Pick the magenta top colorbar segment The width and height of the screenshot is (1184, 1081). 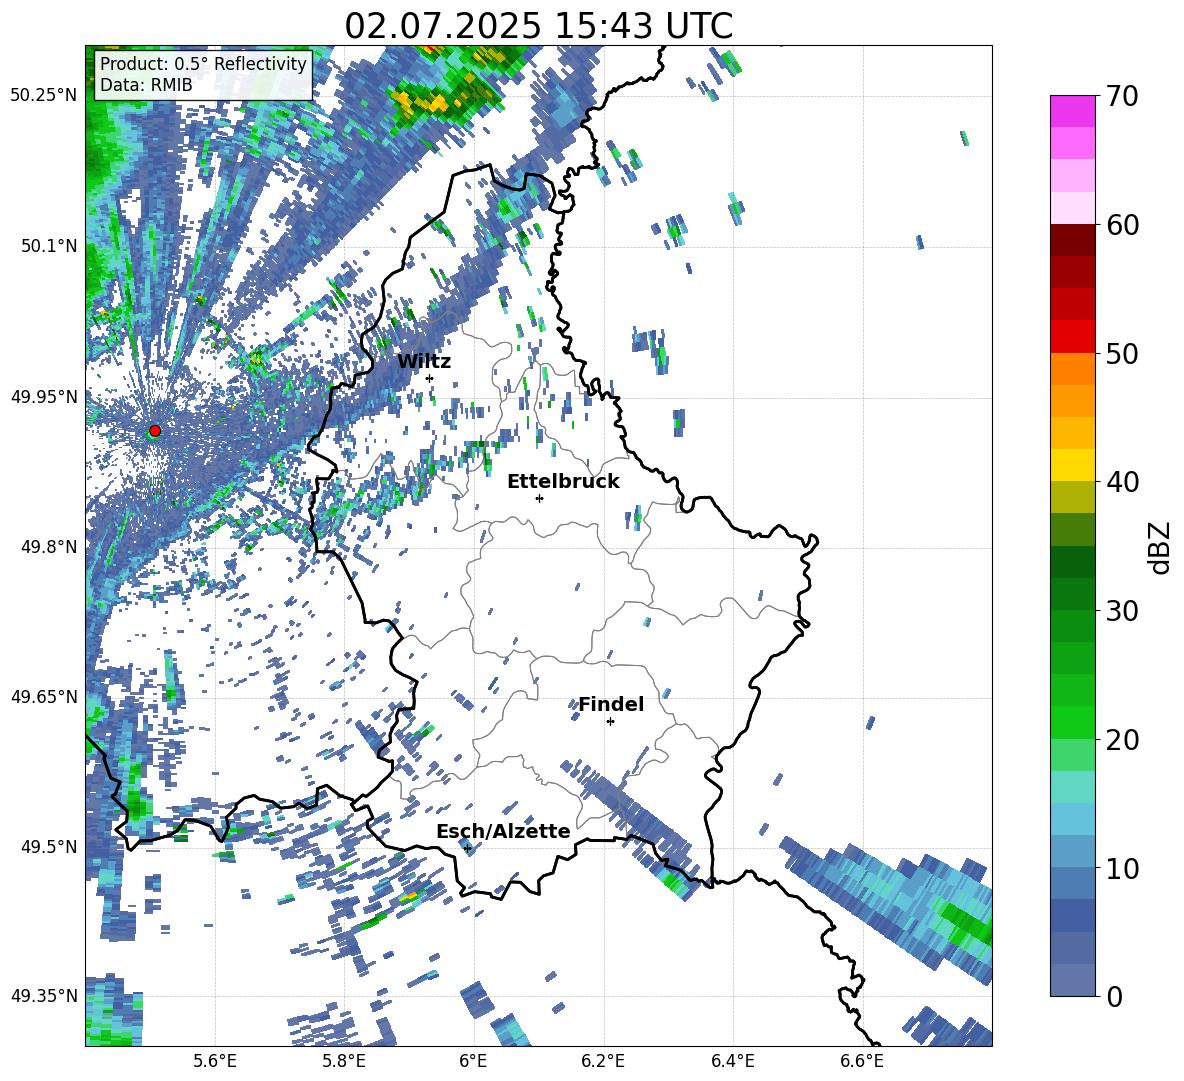point(1072,111)
